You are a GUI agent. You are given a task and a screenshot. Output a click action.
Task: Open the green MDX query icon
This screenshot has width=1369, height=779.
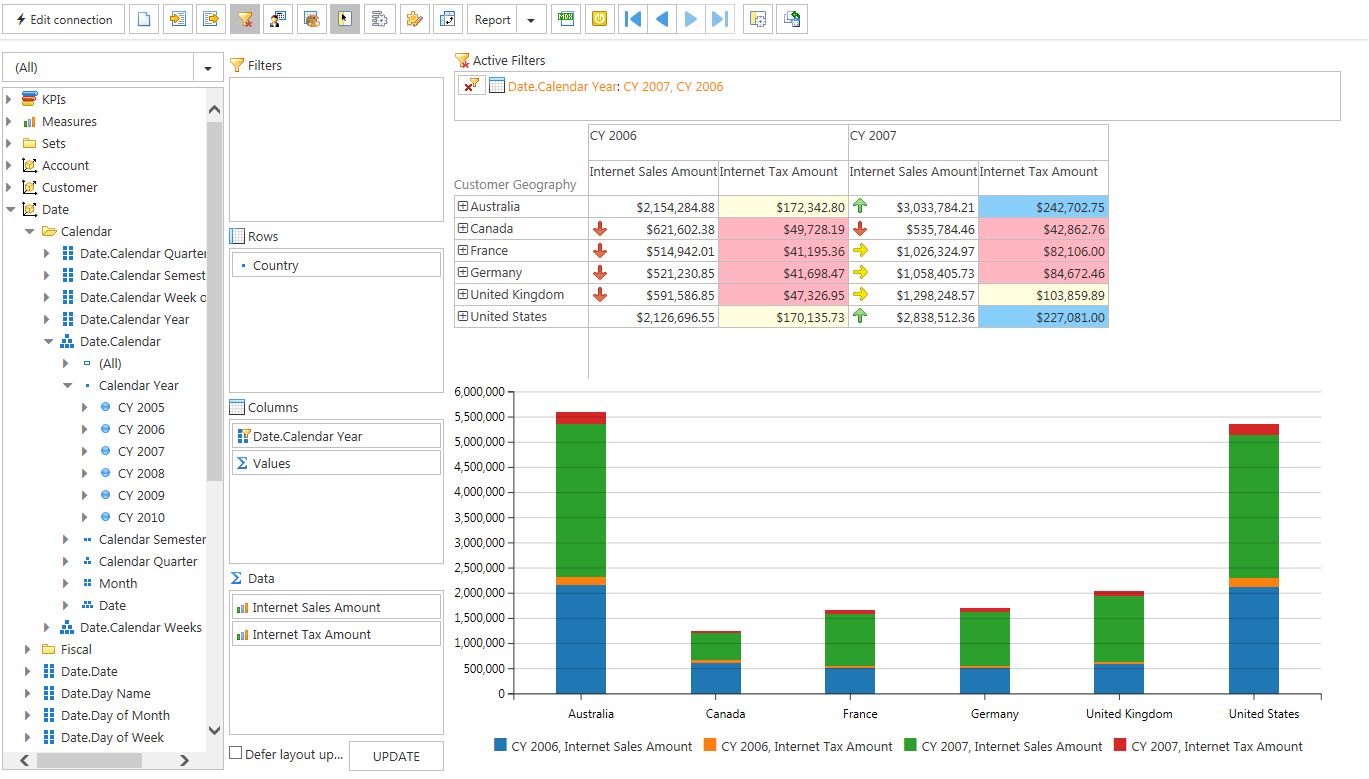tap(565, 18)
